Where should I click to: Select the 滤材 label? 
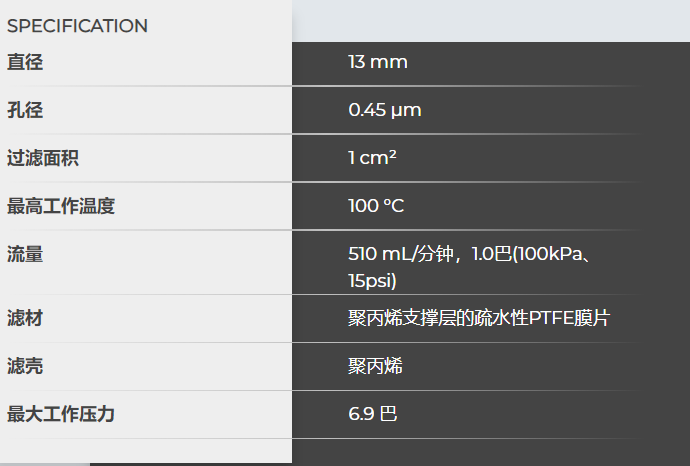click(x=25, y=318)
